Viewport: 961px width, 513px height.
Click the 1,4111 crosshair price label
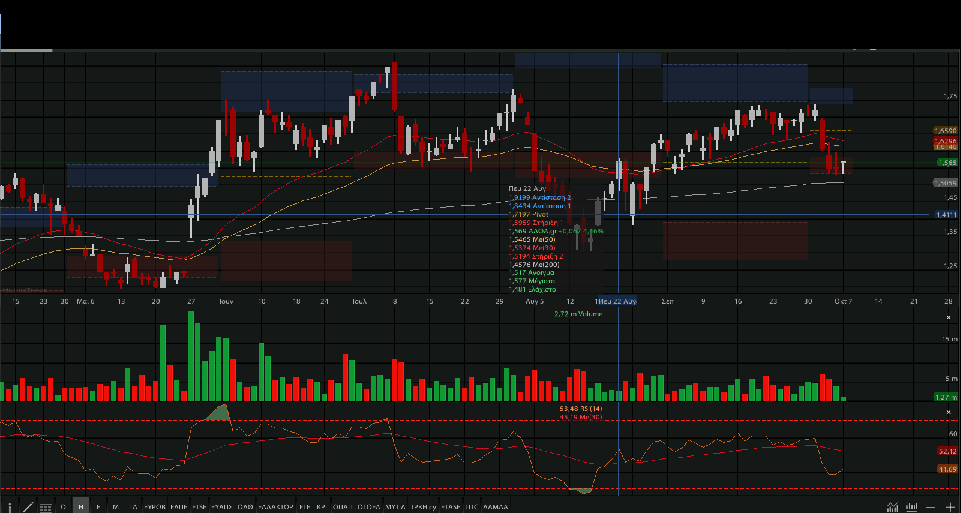947,215
